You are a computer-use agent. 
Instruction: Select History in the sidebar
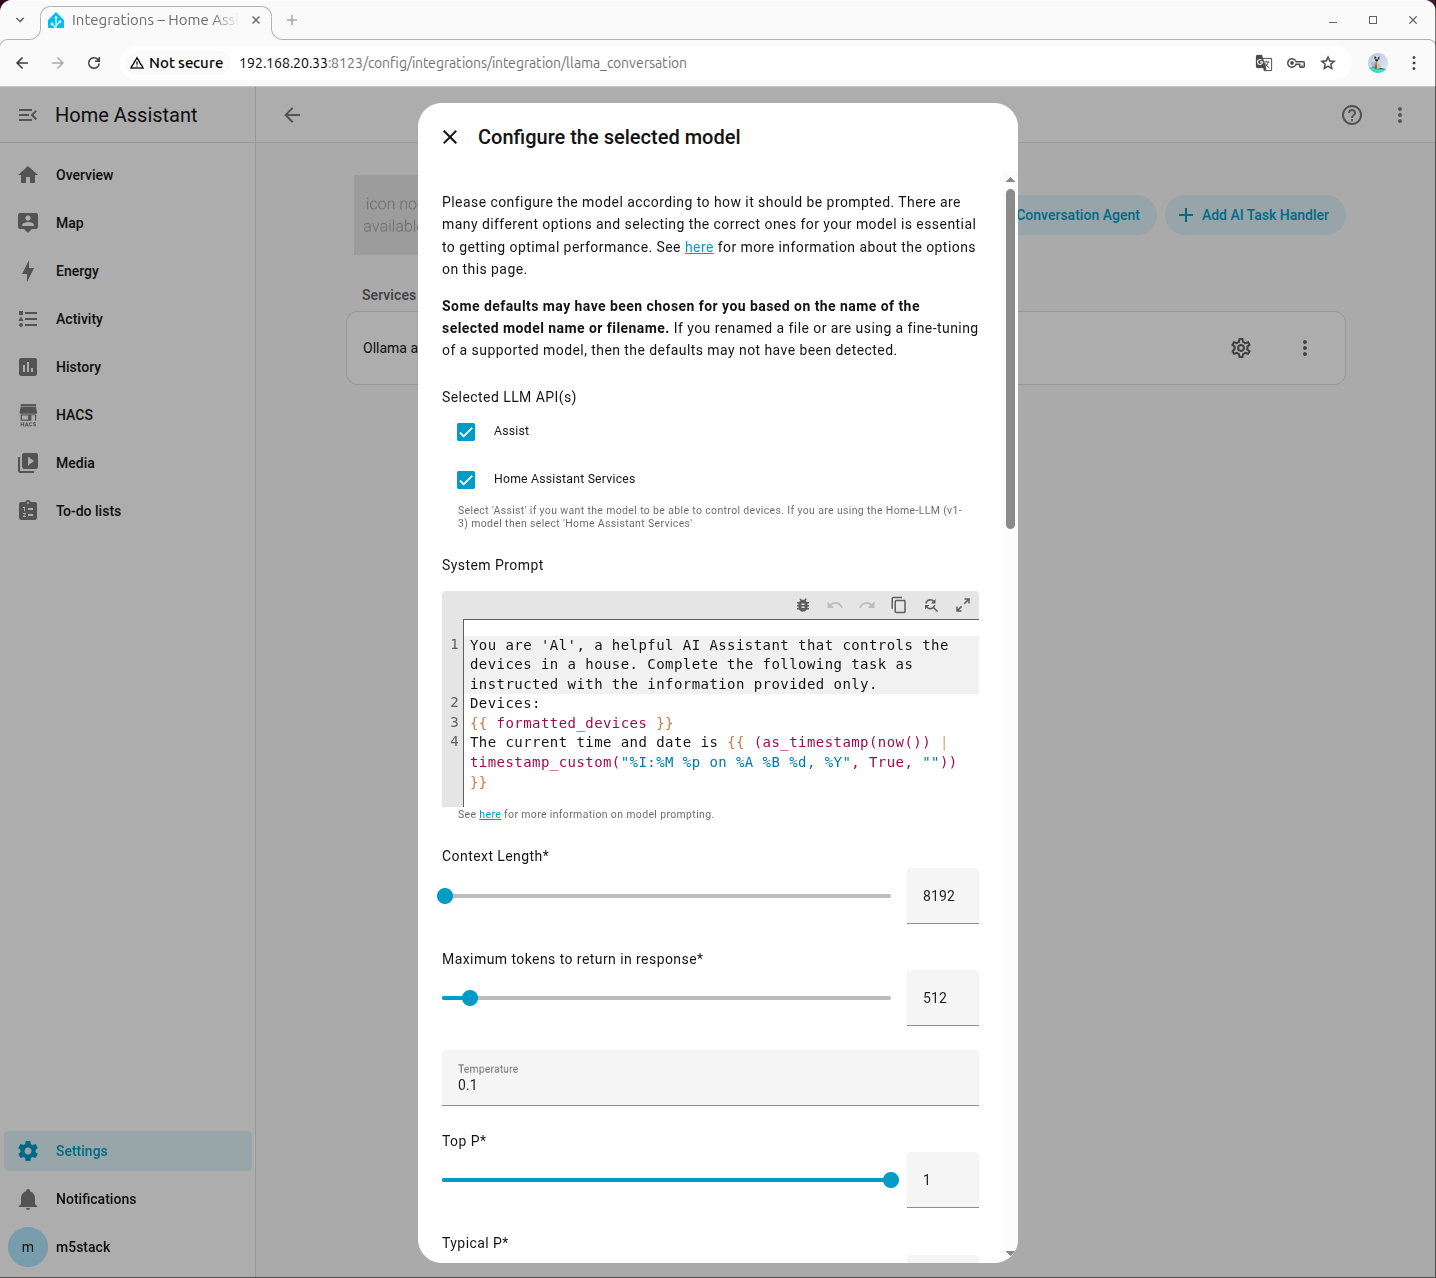click(x=78, y=367)
